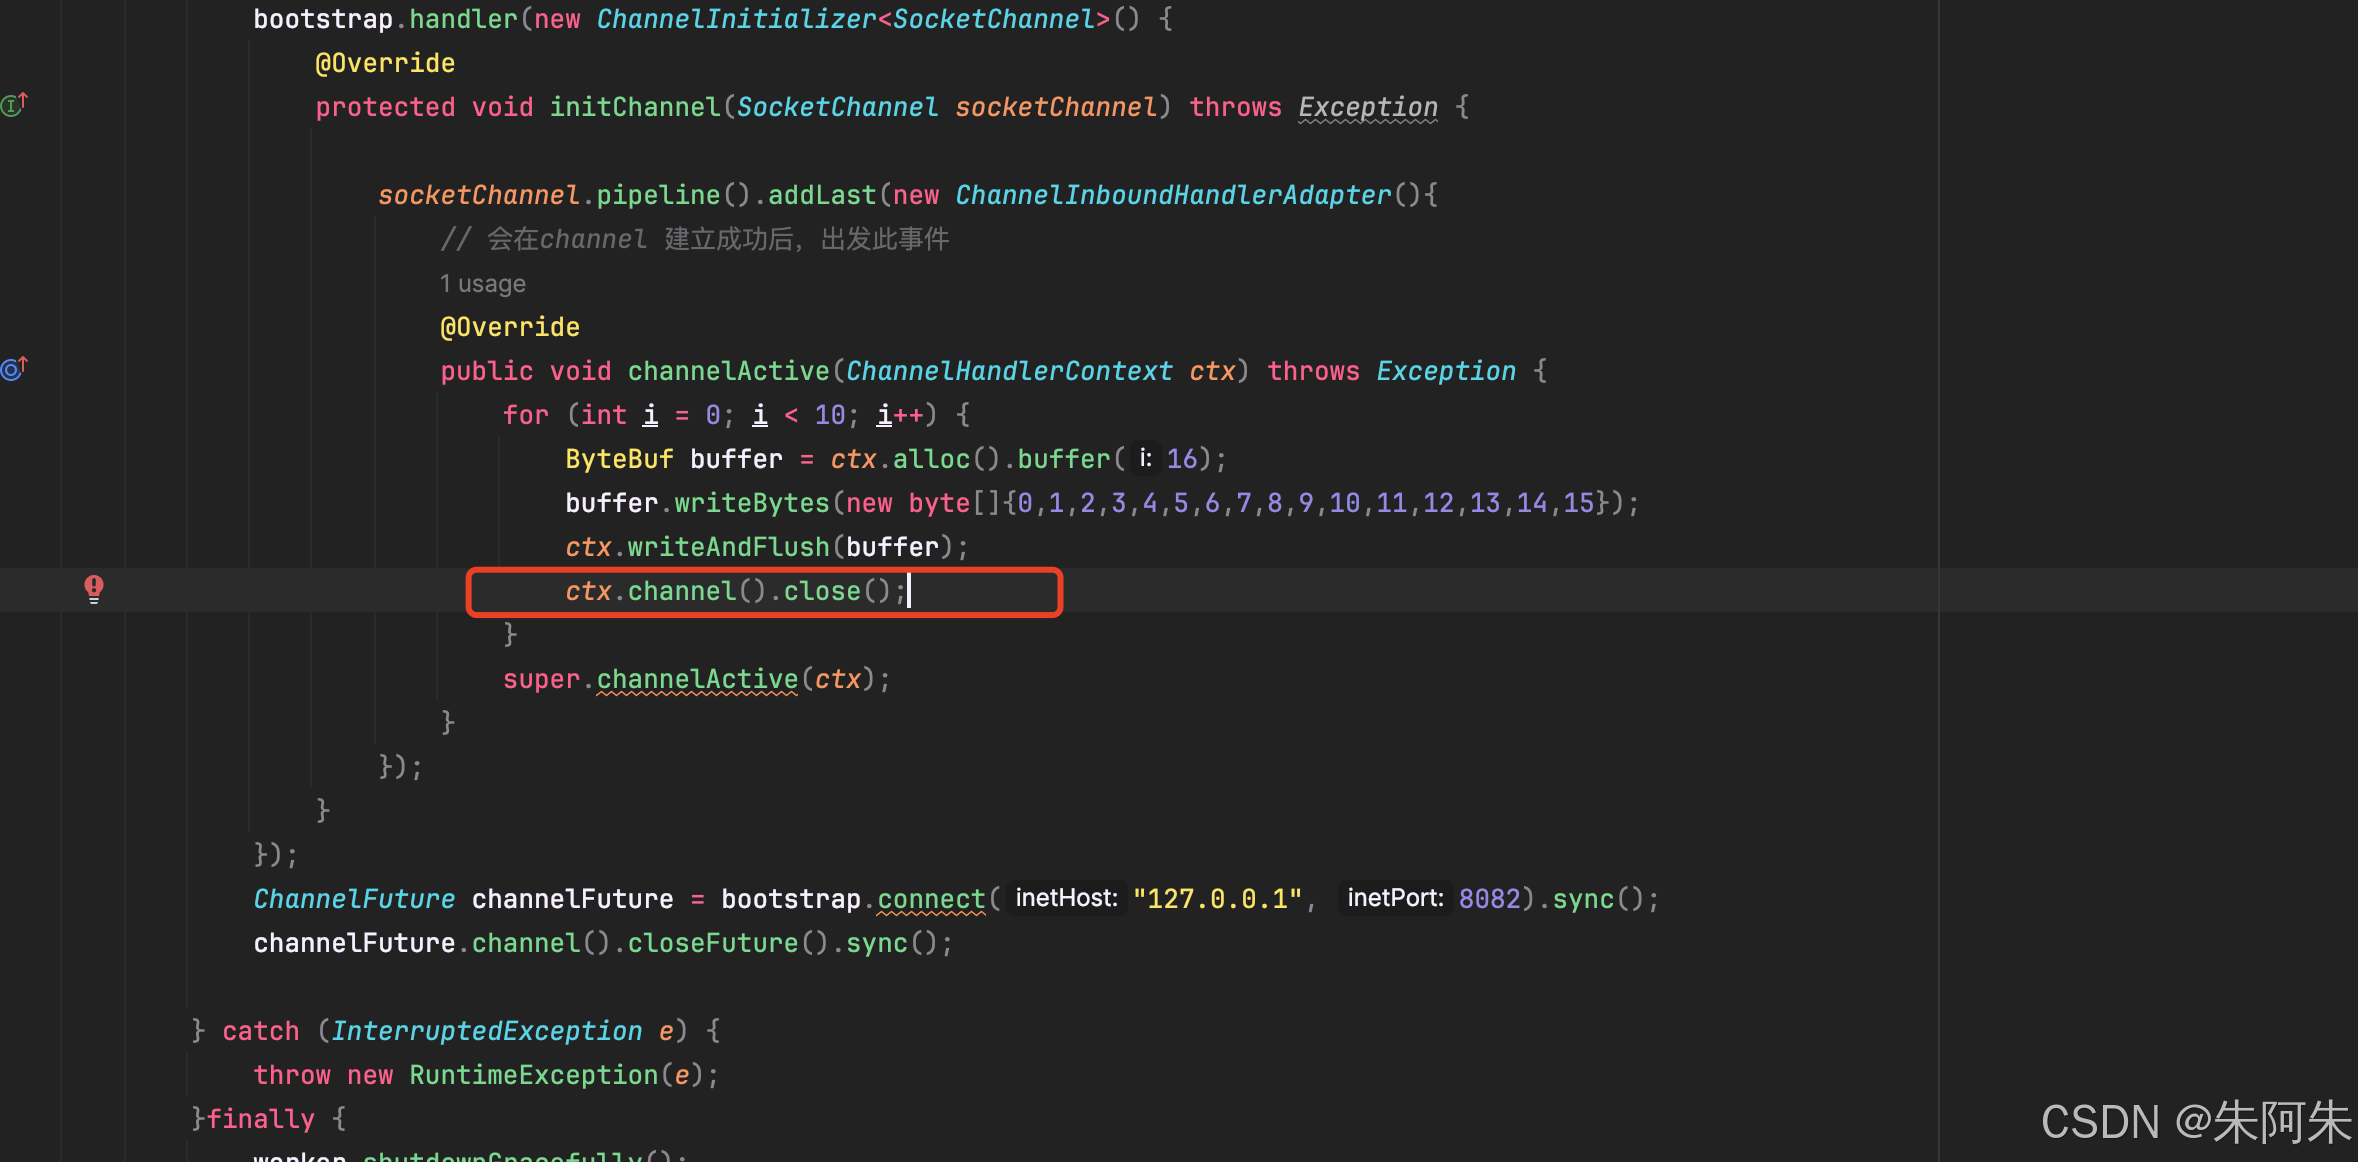
Task: Click the ByteBuf type declaration
Action: click(x=619, y=459)
